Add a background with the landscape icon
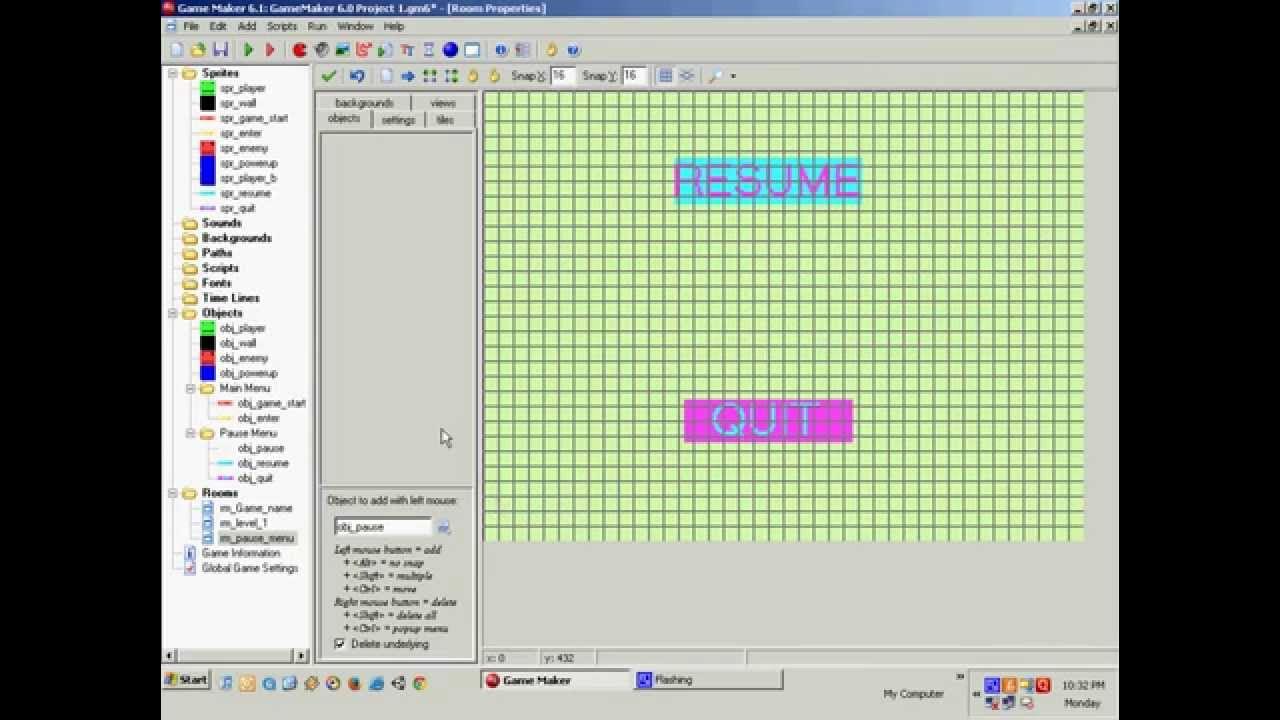 pos(342,50)
